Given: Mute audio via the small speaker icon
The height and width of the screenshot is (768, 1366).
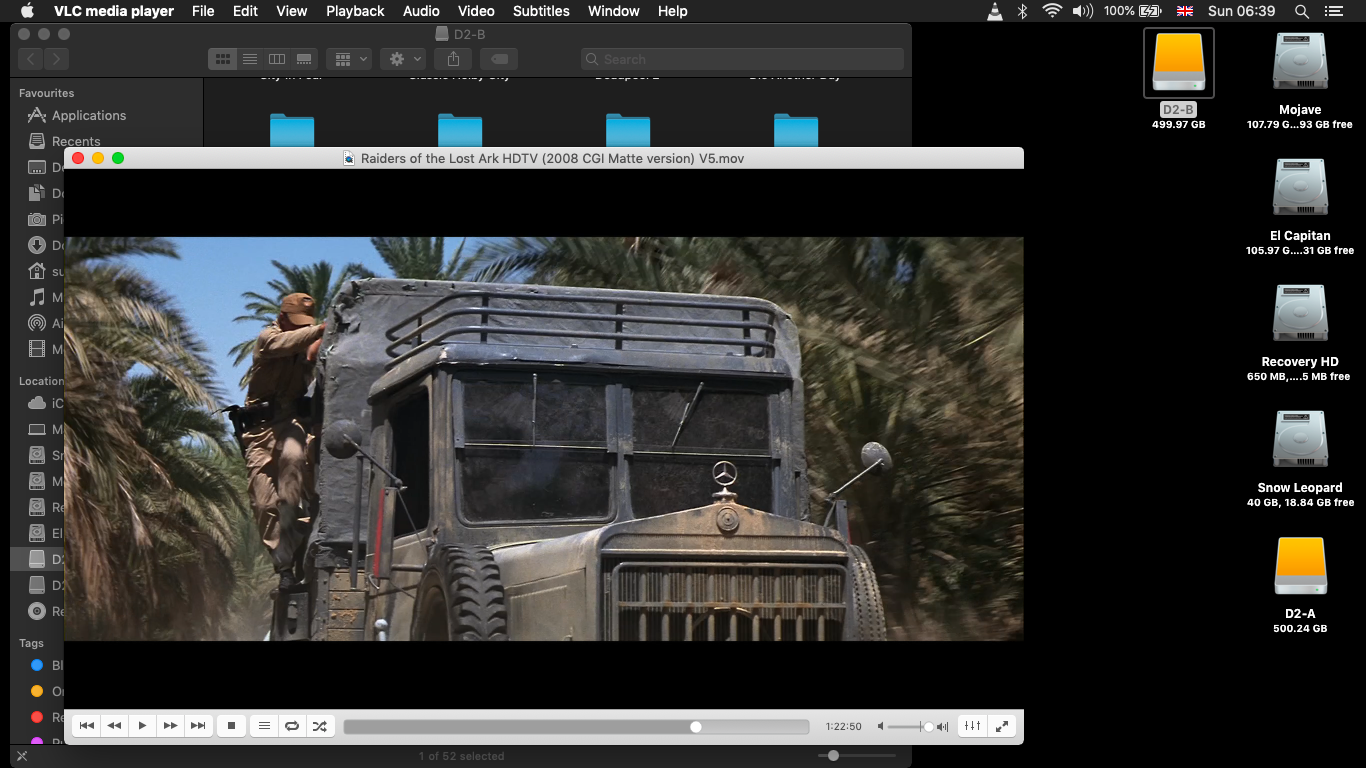Looking at the screenshot, I should (x=881, y=727).
